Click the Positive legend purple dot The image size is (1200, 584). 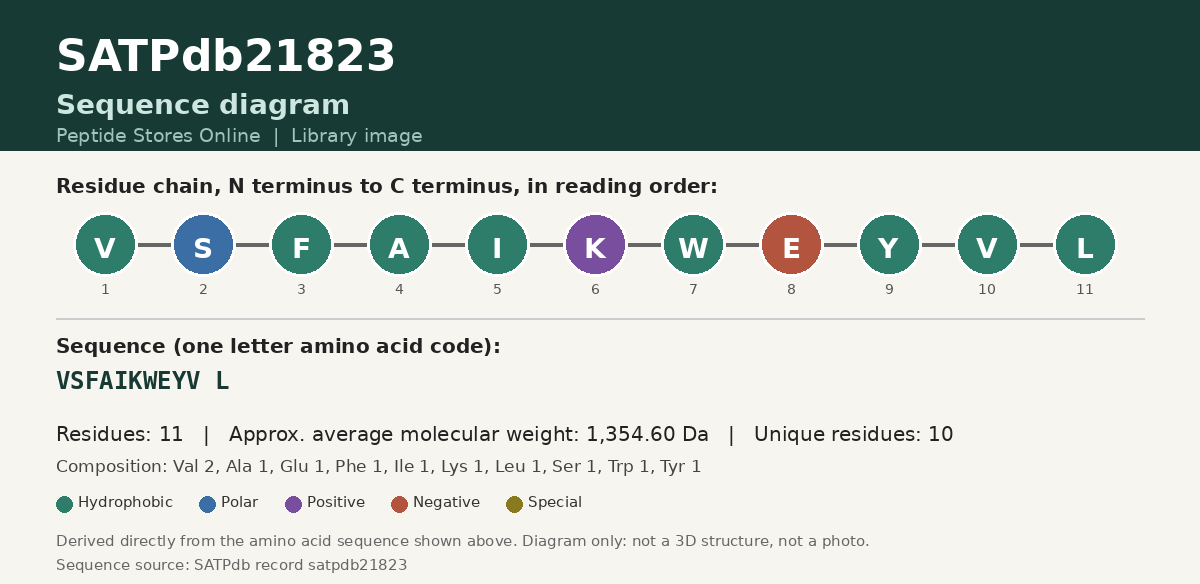(x=293, y=504)
